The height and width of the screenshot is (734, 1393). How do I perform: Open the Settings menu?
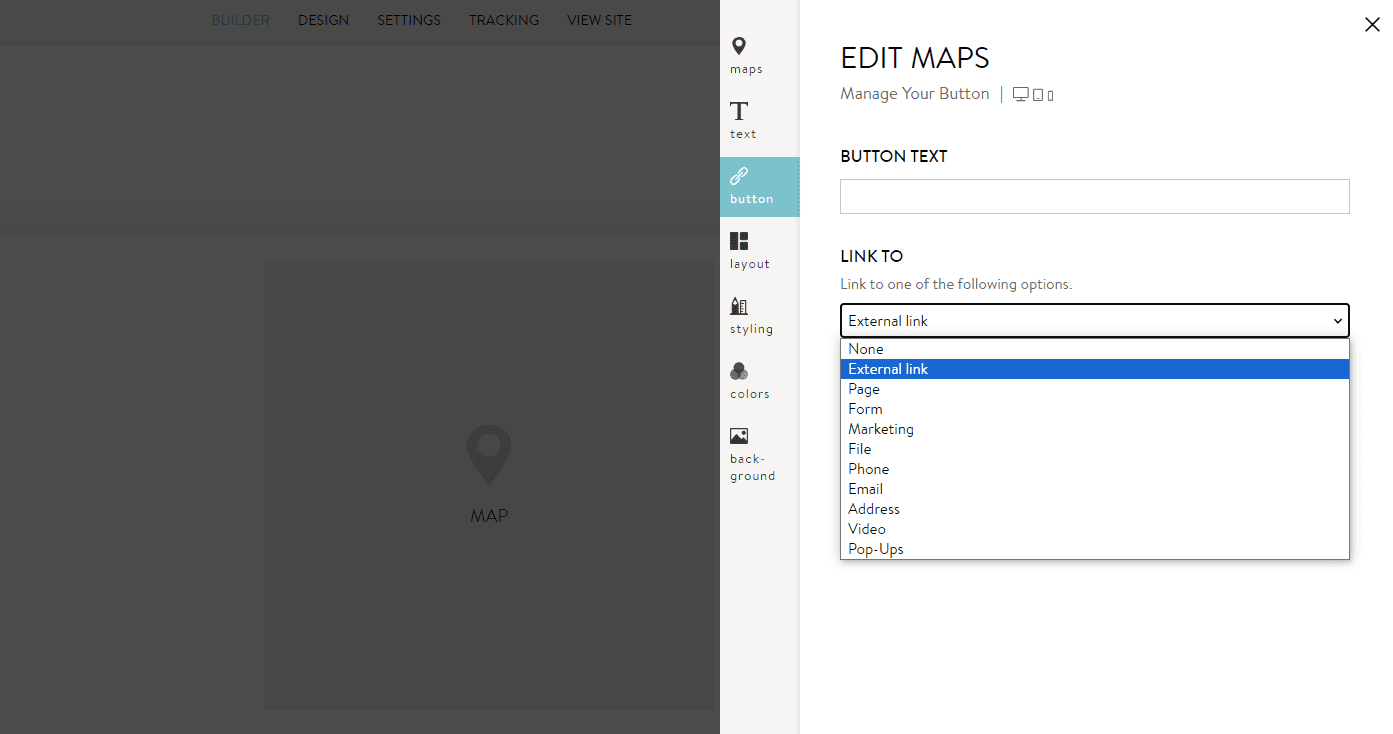pos(409,20)
